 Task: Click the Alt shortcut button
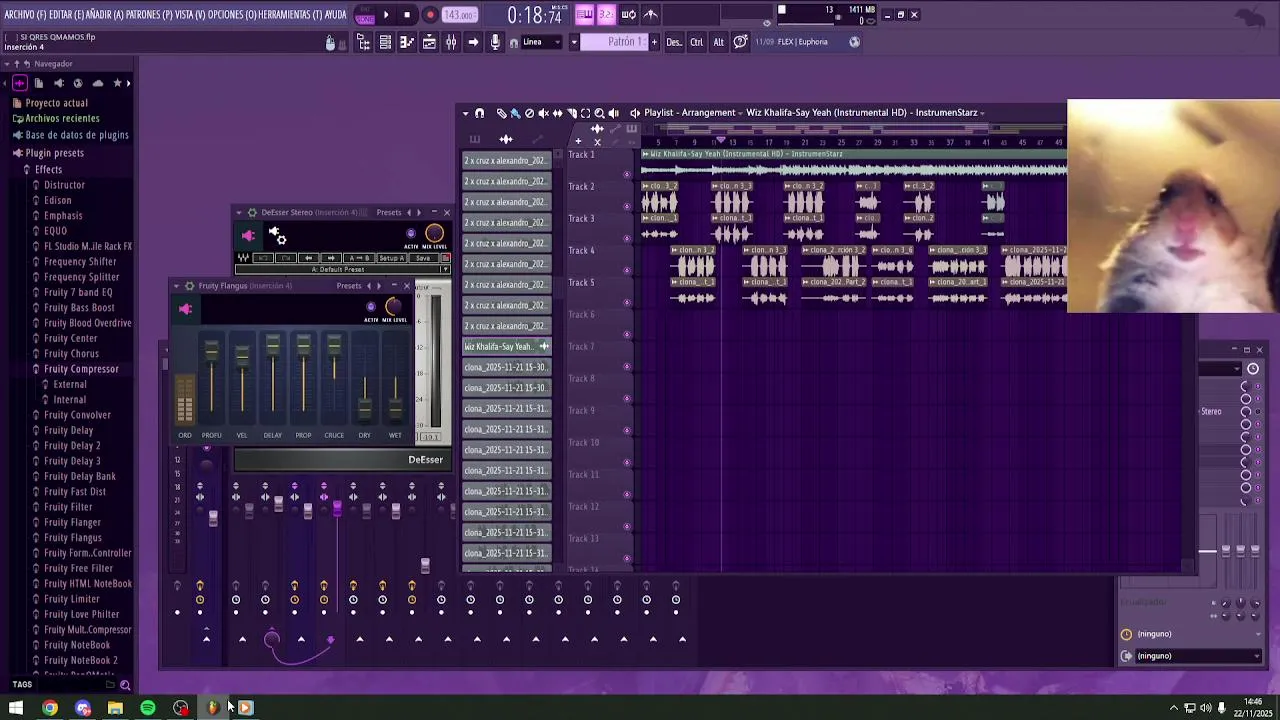click(718, 42)
